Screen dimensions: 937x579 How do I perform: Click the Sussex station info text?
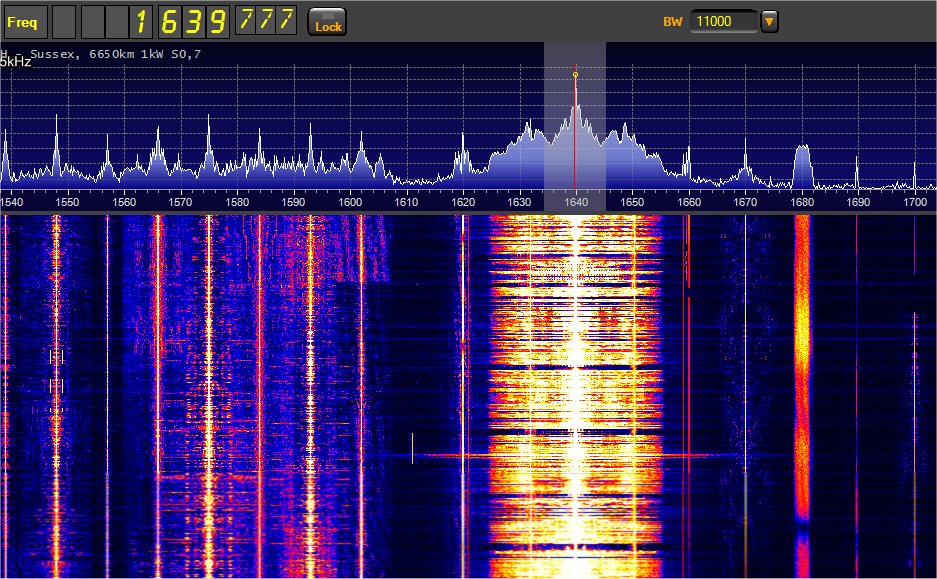tap(100, 53)
